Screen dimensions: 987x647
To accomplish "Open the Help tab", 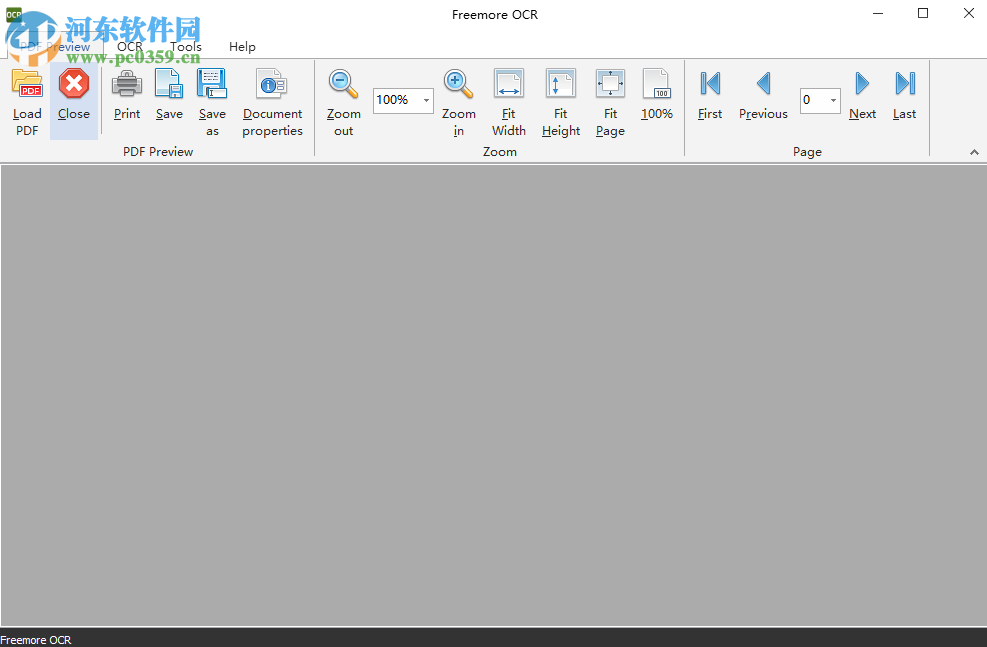I will 242,47.
